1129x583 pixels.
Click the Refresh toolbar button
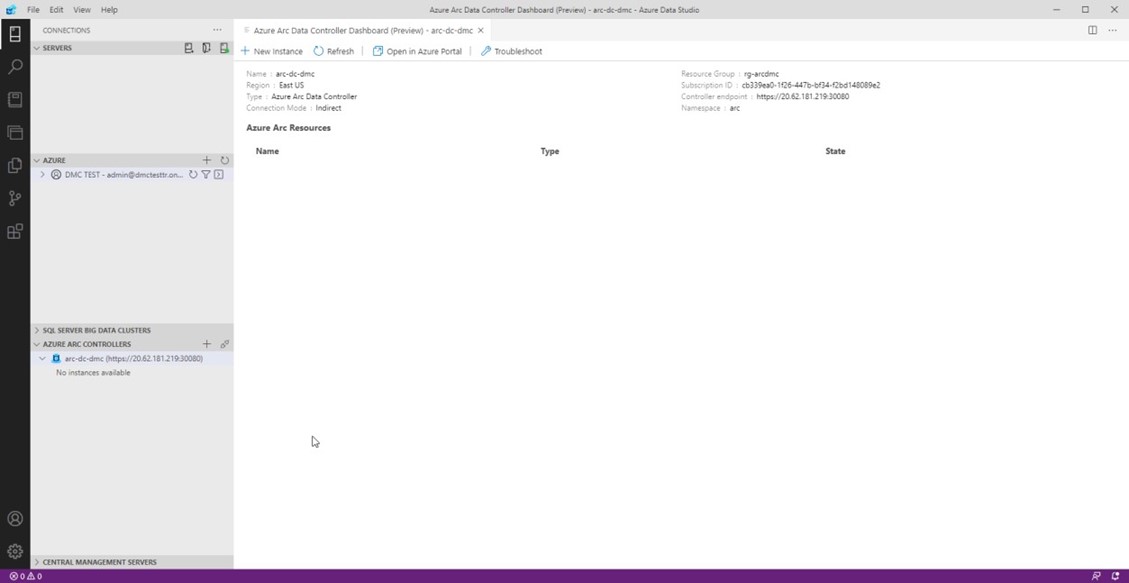(333, 51)
